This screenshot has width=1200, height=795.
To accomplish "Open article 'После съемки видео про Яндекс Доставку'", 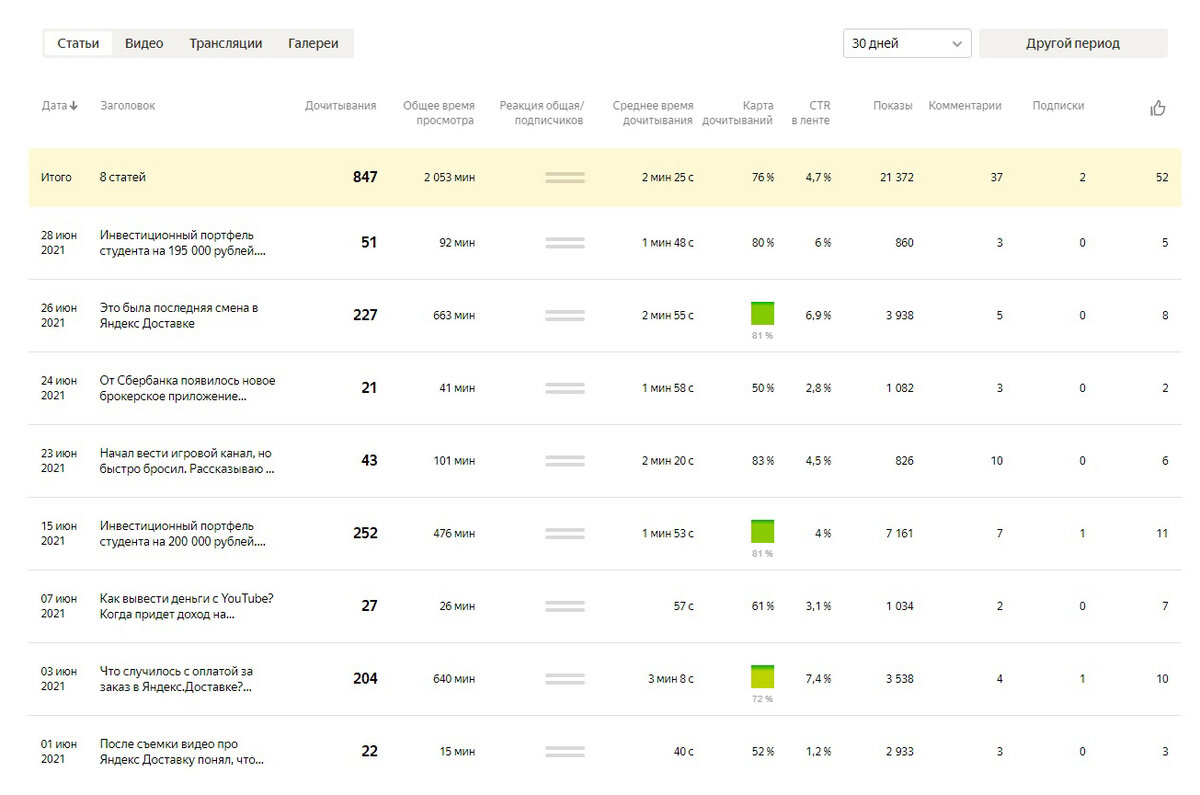I will click(x=182, y=751).
